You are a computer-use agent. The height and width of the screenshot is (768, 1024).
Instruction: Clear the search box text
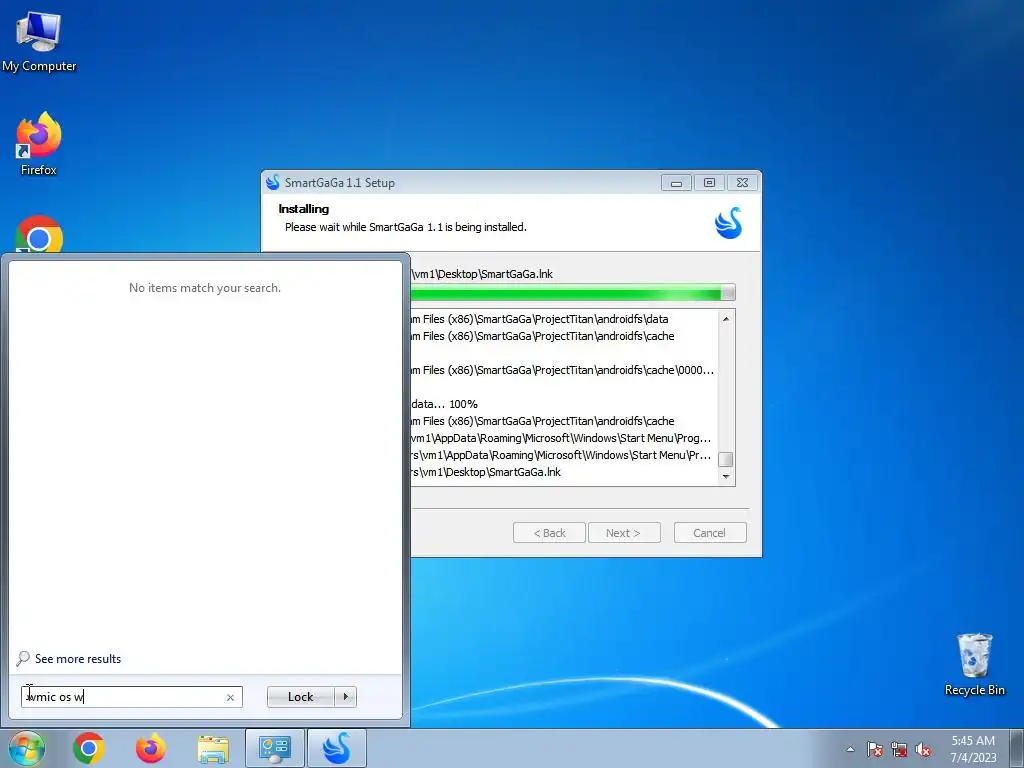pyautogui.click(x=230, y=697)
